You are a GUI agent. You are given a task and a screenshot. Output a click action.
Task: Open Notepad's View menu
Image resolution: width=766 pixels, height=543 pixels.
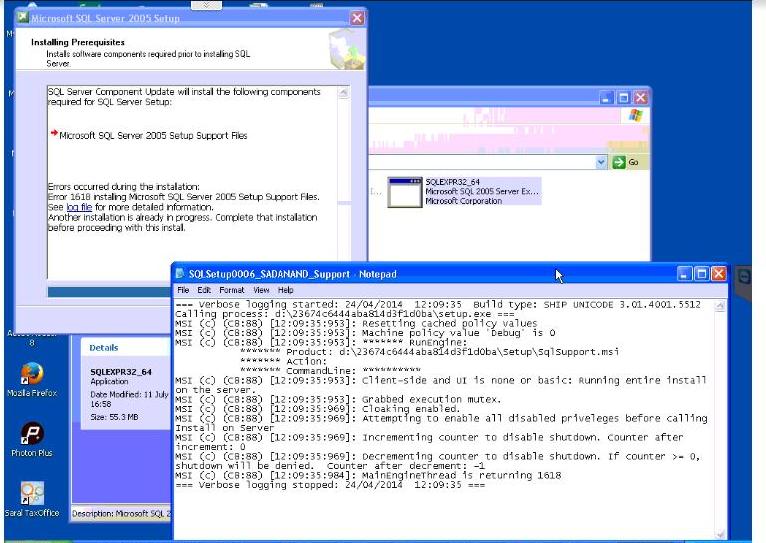pos(261,290)
